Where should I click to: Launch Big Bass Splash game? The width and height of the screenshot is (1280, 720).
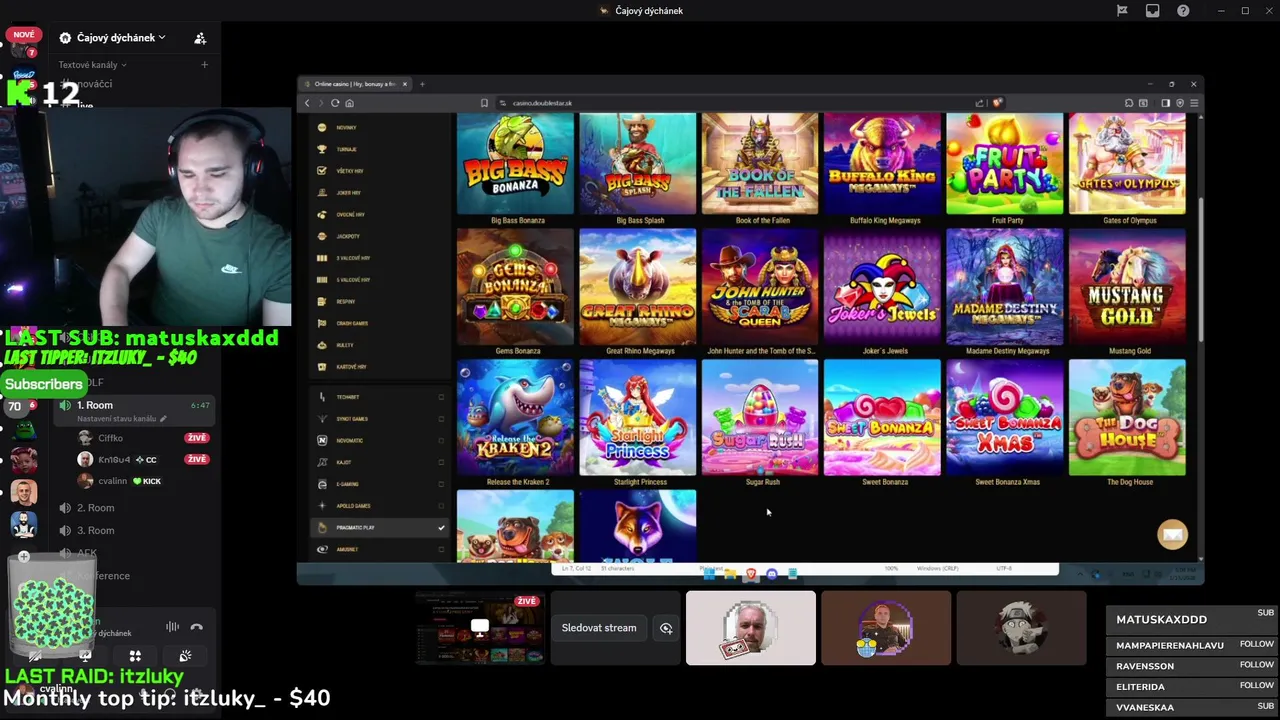coord(638,164)
